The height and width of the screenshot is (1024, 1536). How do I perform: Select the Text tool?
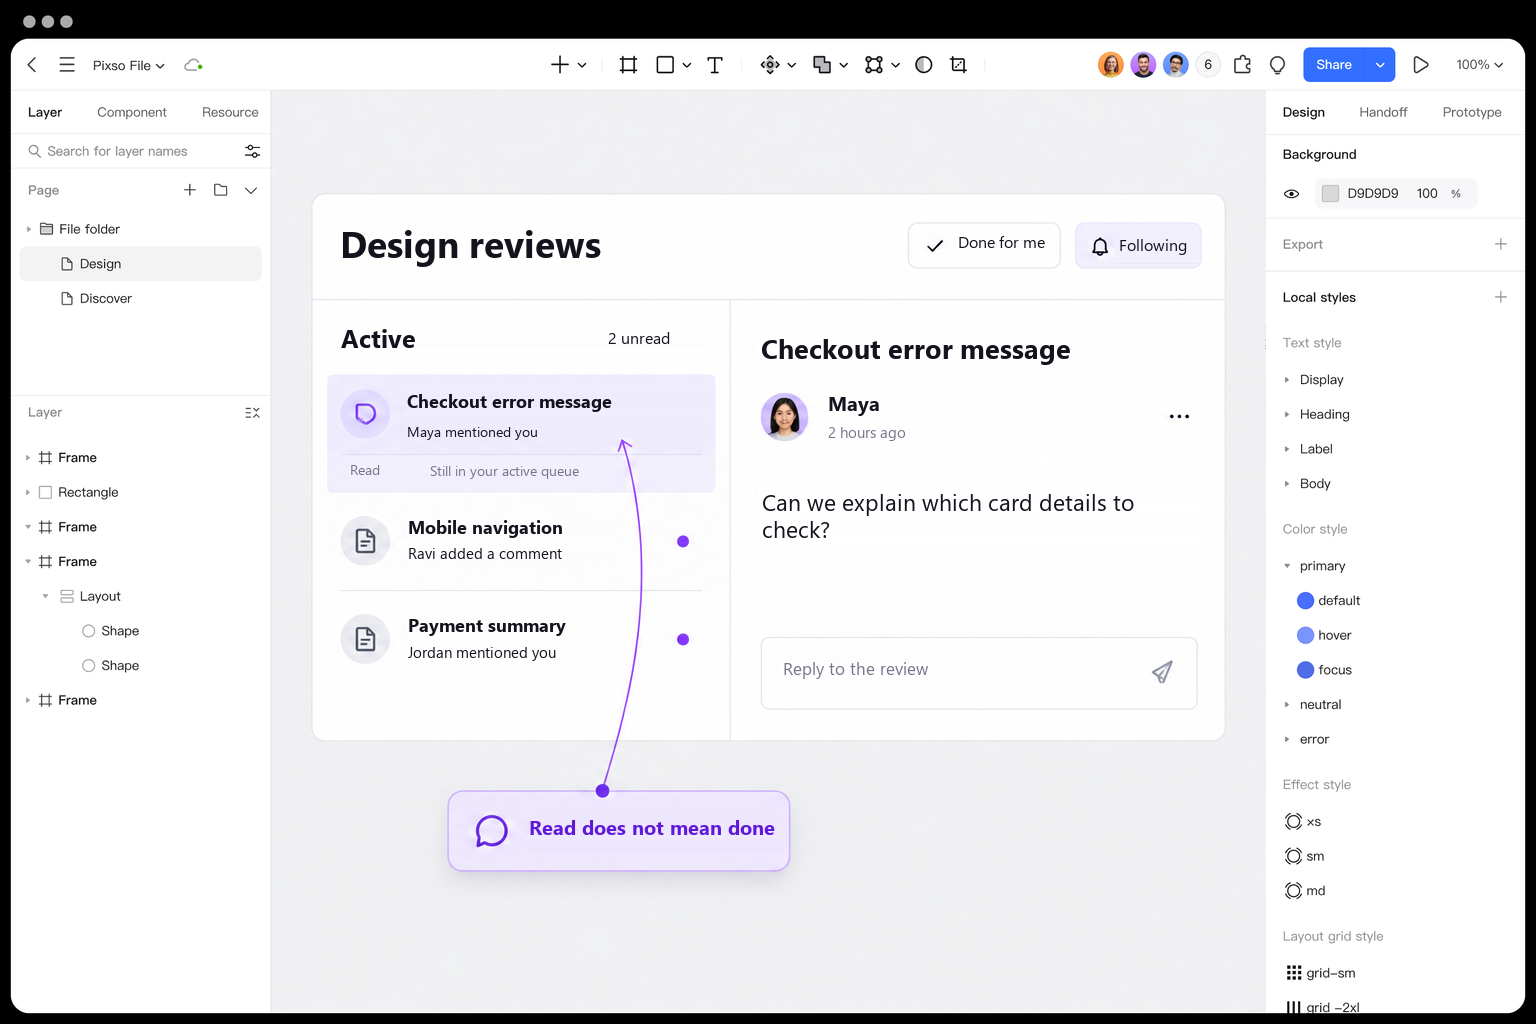715,65
